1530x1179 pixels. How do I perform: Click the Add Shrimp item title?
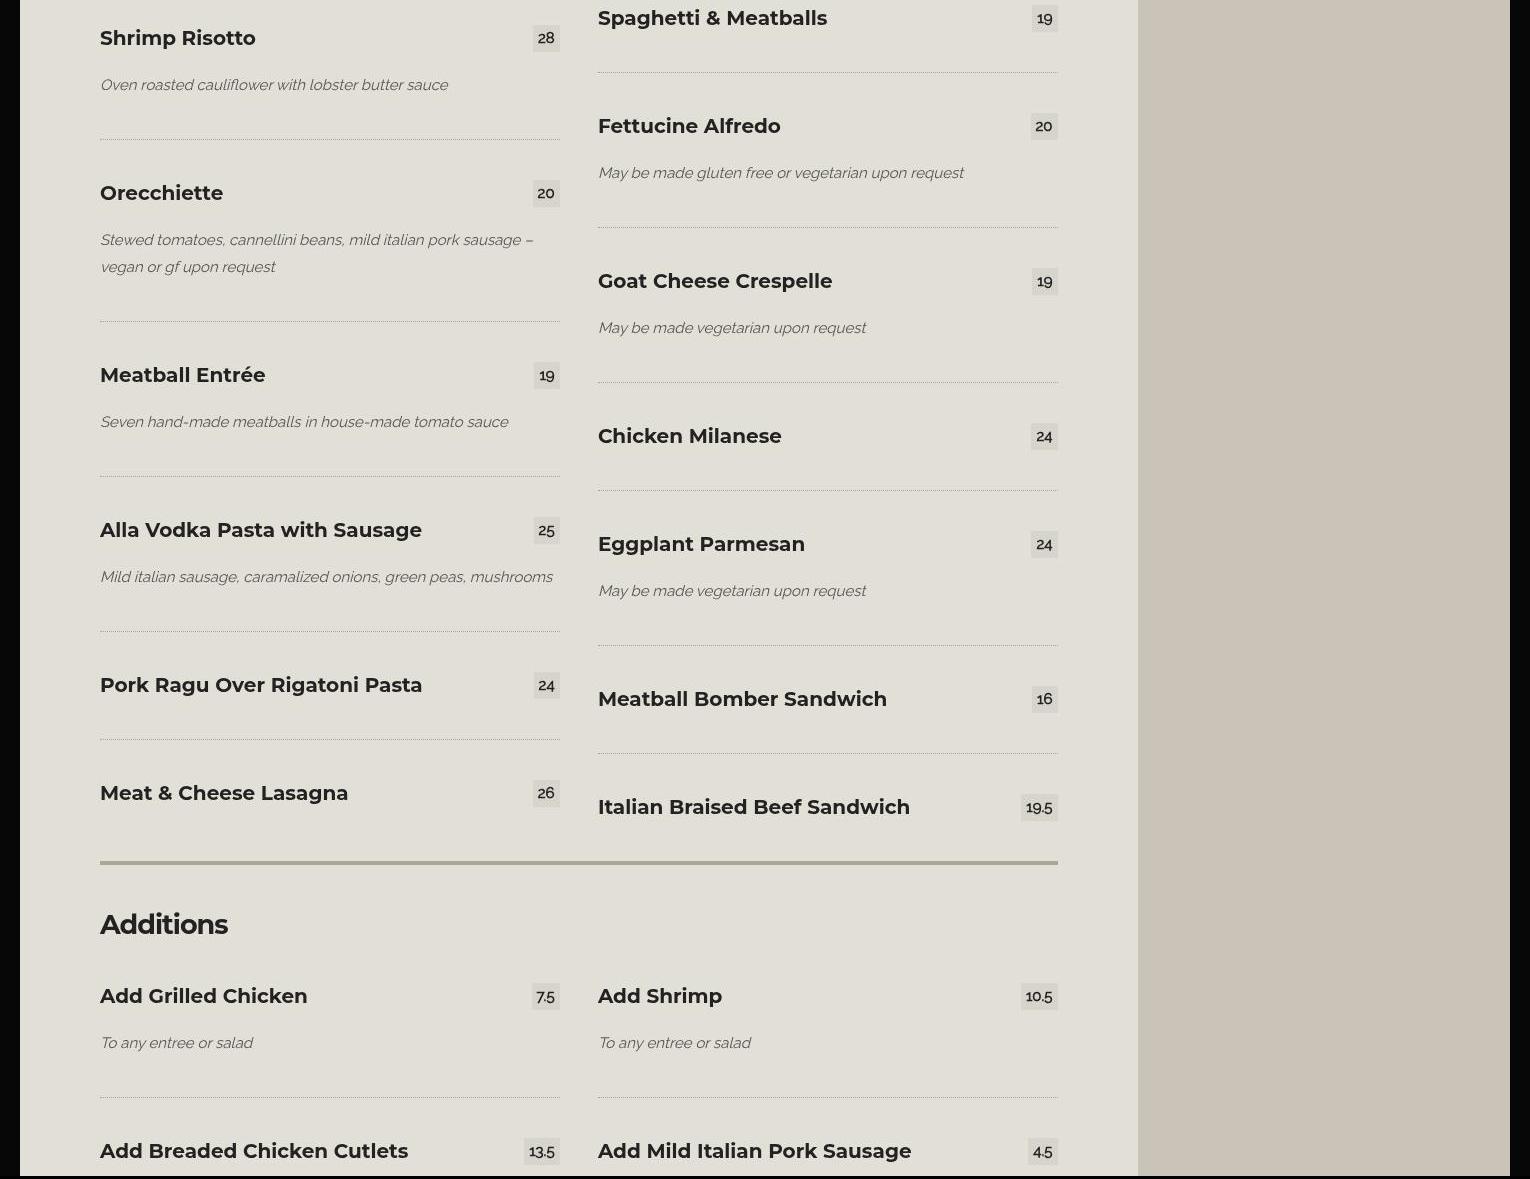tap(660, 996)
